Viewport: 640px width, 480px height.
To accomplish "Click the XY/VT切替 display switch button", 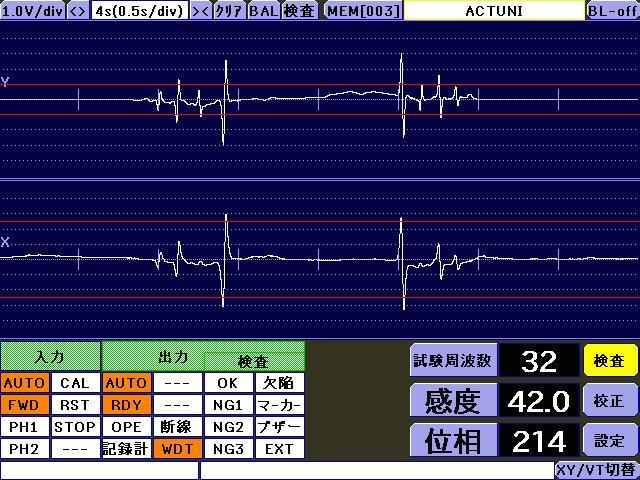I will click(596, 470).
